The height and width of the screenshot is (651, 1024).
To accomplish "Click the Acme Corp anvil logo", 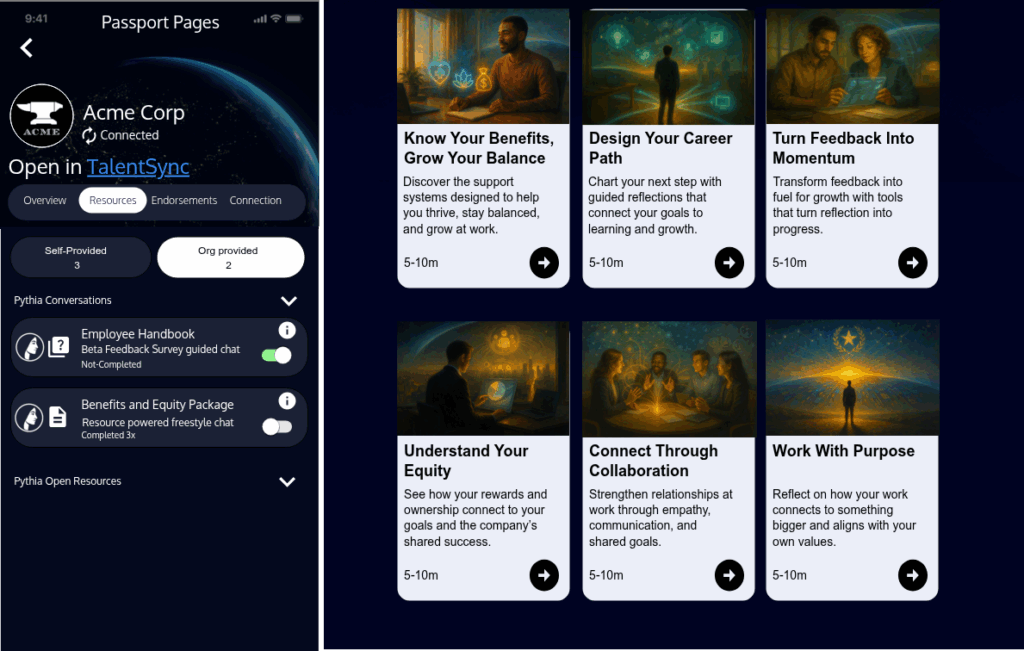I will (41, 117).
